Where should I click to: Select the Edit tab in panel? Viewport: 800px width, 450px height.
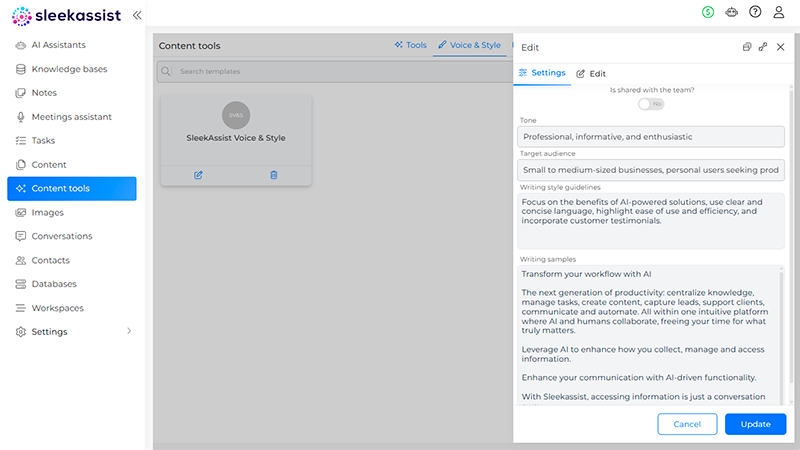click(x=591, y=74)
